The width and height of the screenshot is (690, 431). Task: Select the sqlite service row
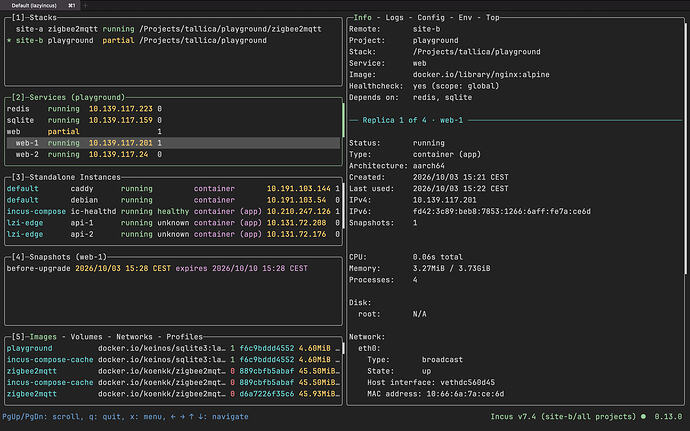point(173,120)
